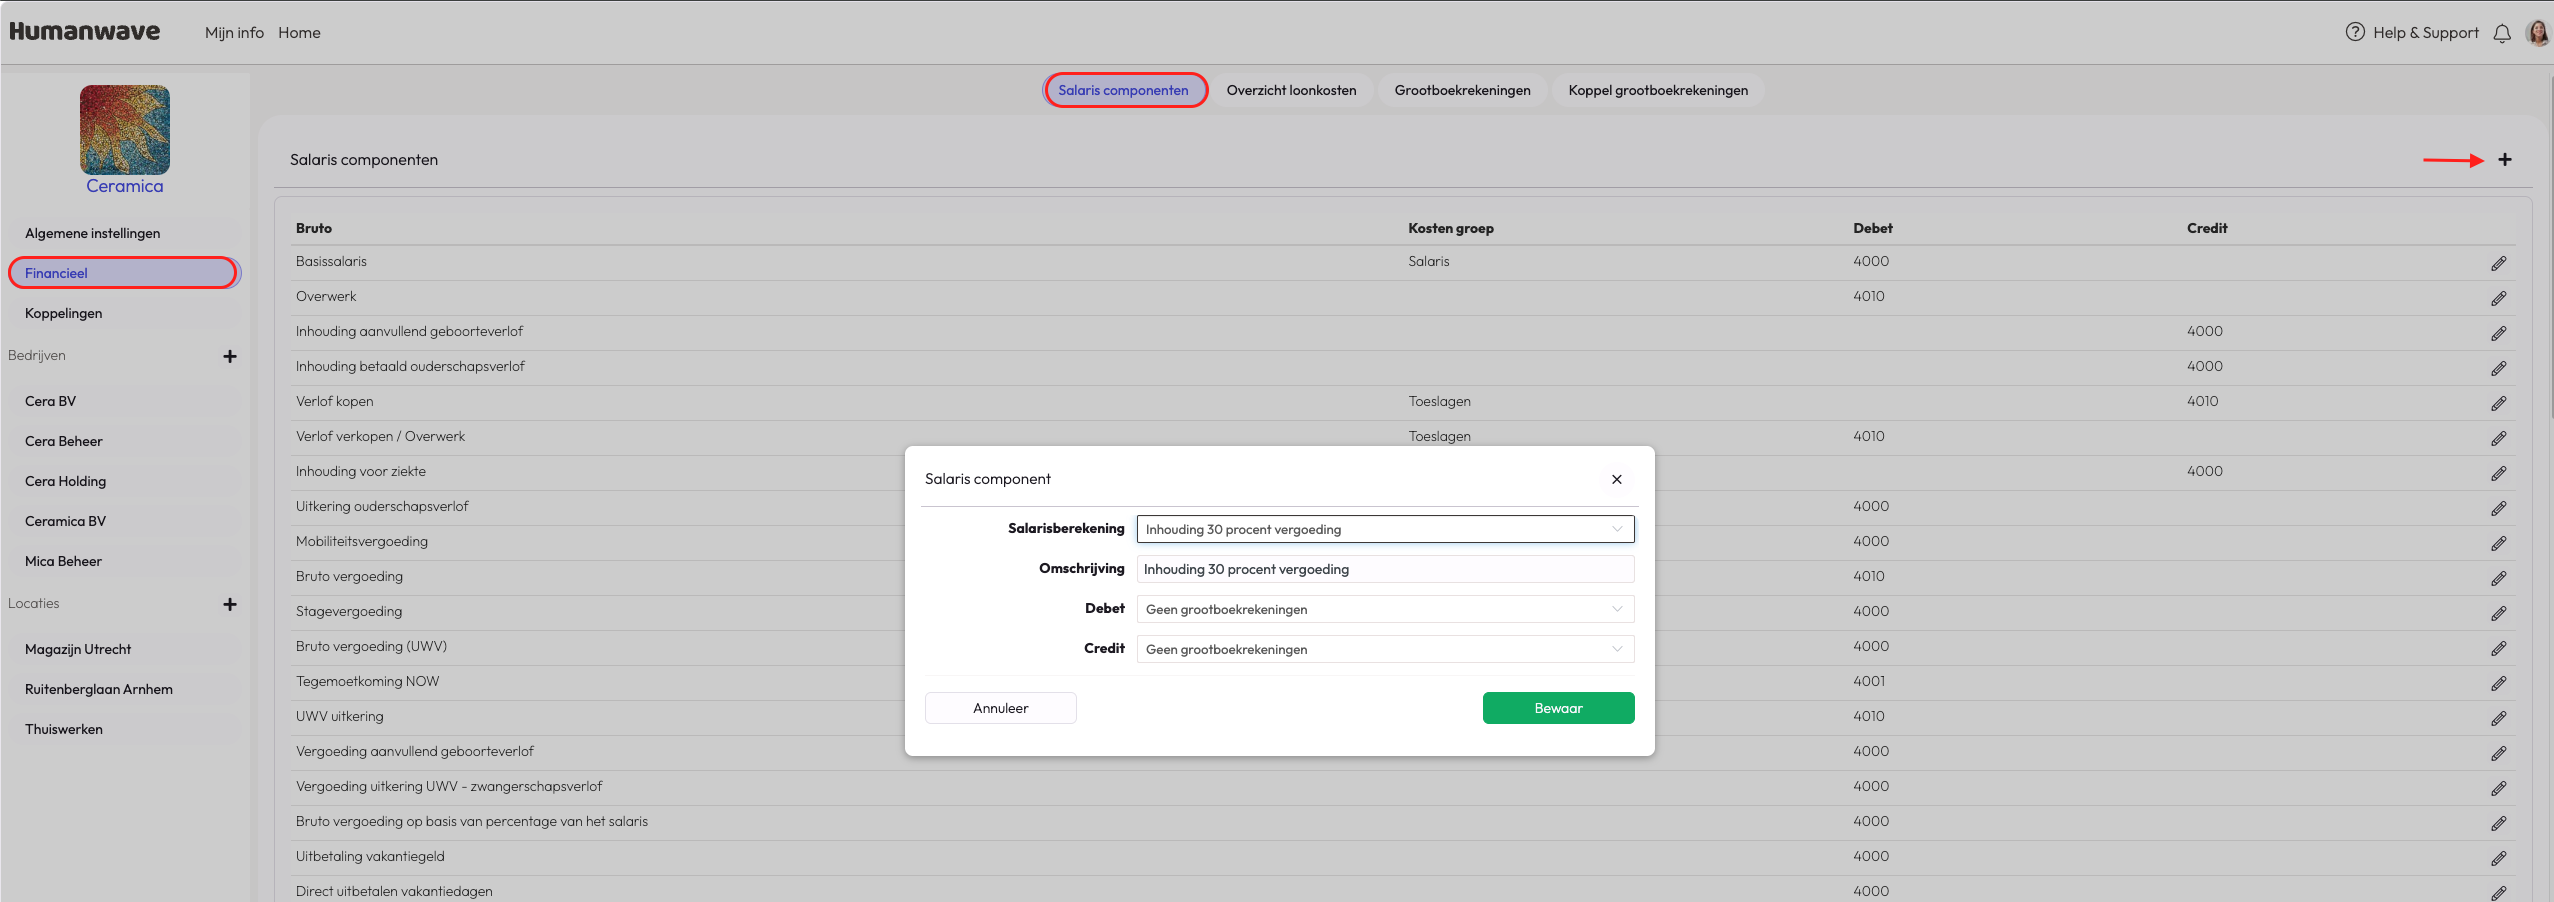Cancel the dialog with Annuleer

click(1000, 708)
